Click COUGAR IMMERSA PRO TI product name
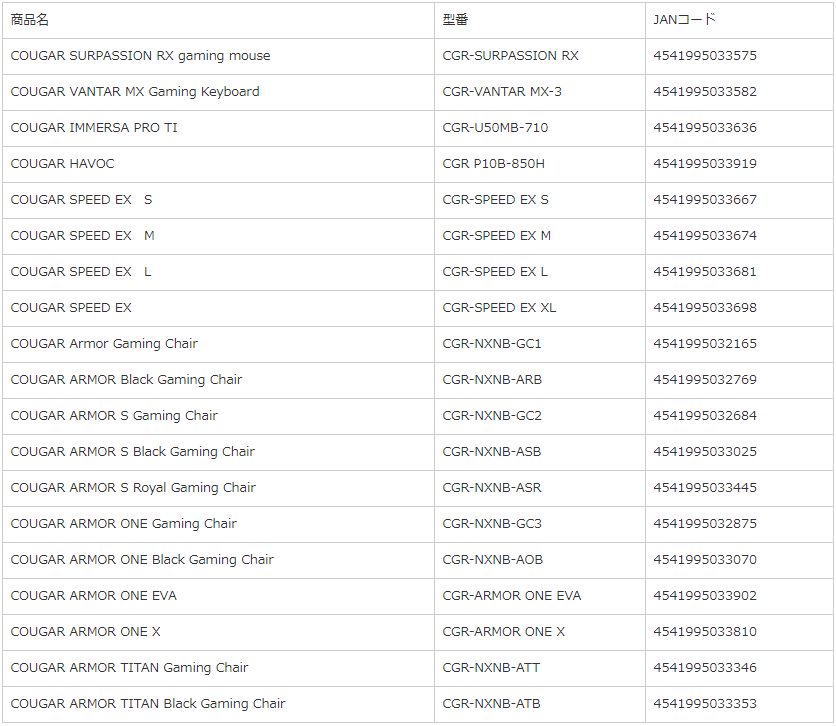 (94, 127)
